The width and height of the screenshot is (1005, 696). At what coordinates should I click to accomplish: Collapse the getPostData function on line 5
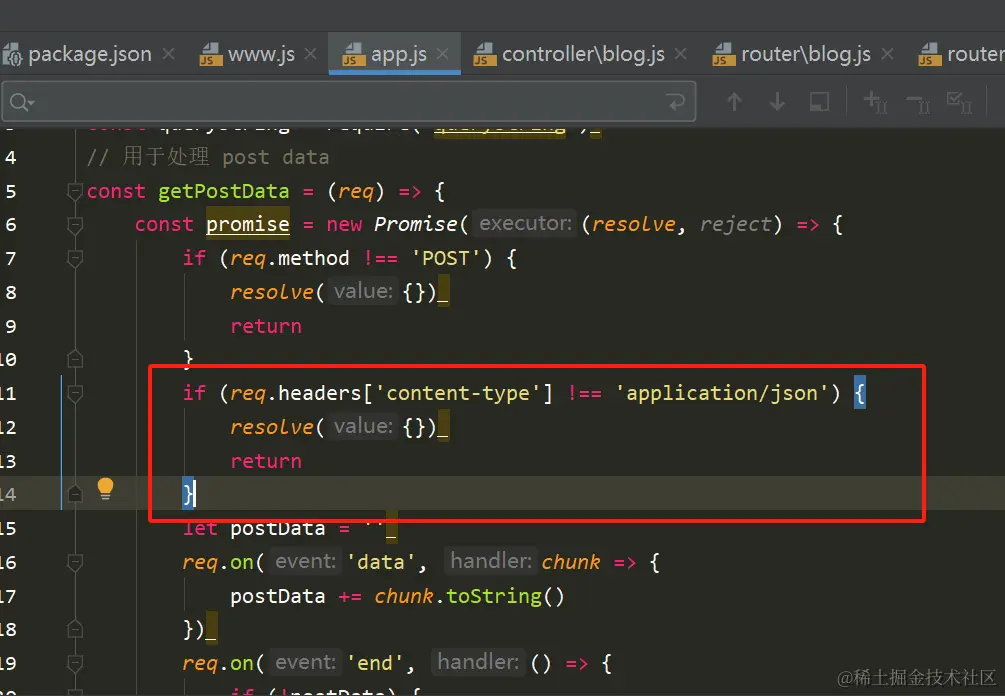point(75,191)
